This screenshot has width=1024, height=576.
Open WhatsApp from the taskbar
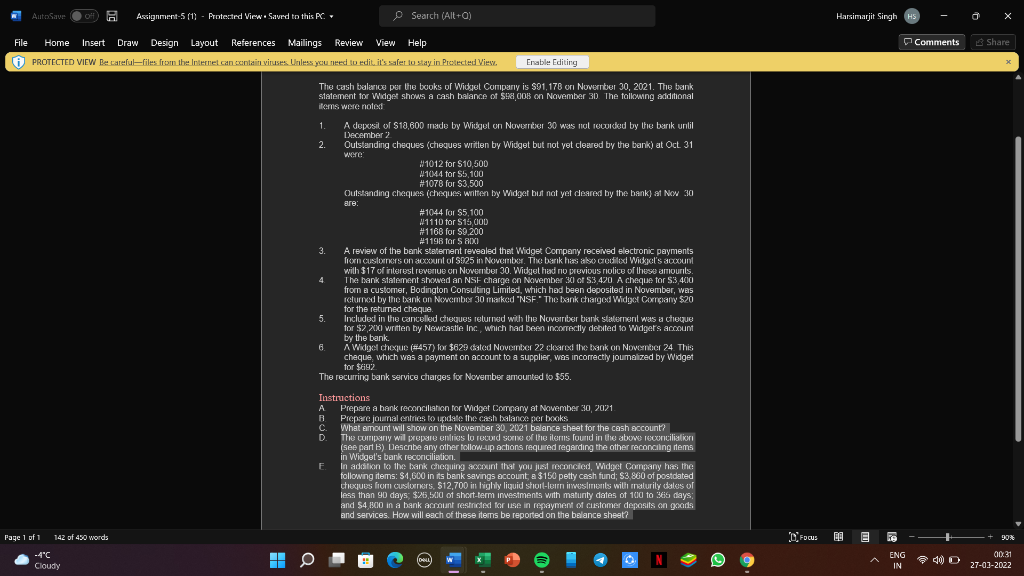click(719, 560)
